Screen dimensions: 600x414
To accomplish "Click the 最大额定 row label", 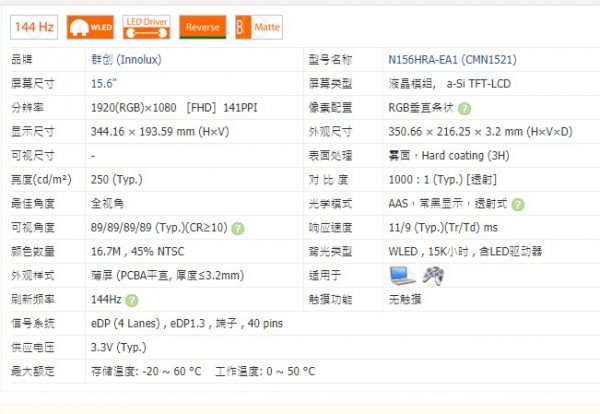I will point(33,371).
